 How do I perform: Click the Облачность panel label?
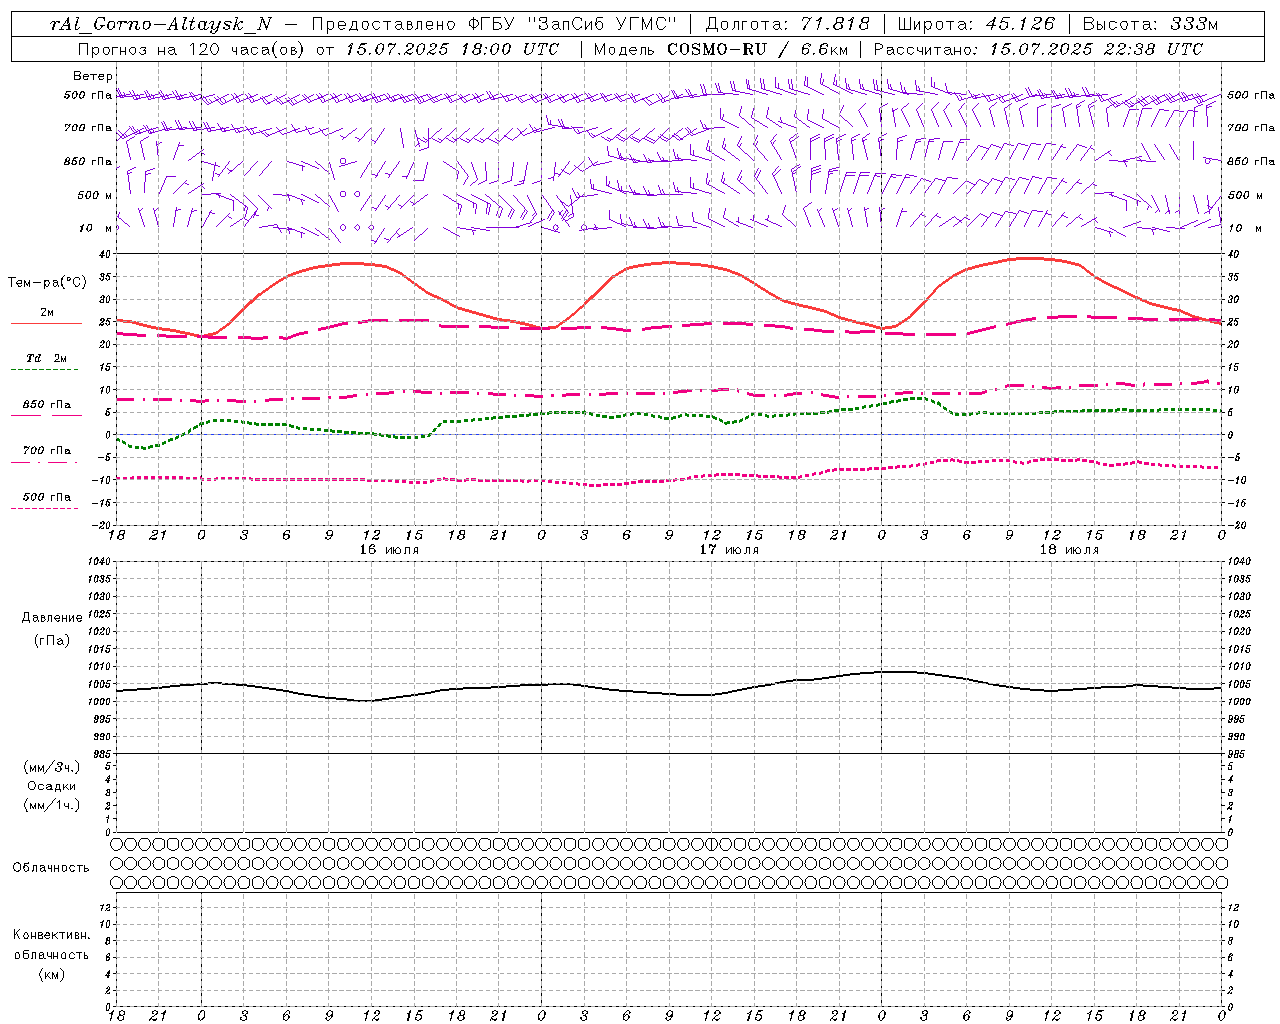pos(51,868)
